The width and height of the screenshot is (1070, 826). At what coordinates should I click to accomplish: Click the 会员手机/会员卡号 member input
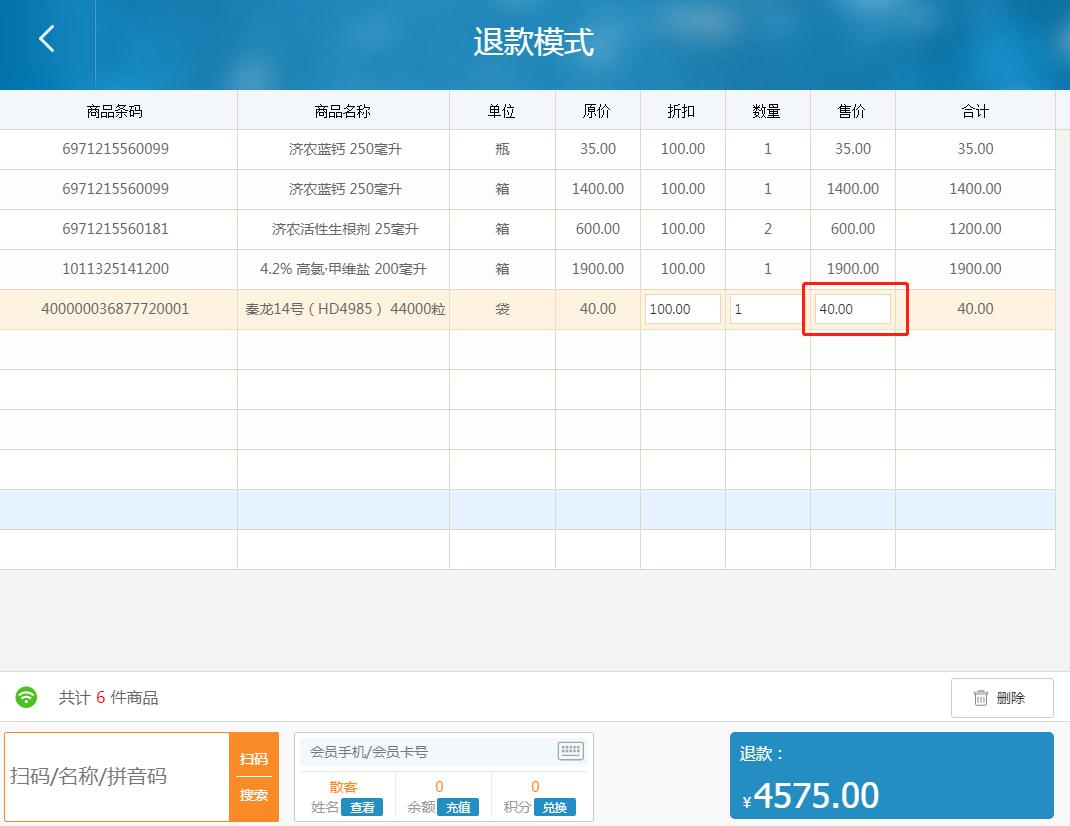click(420, 750)
